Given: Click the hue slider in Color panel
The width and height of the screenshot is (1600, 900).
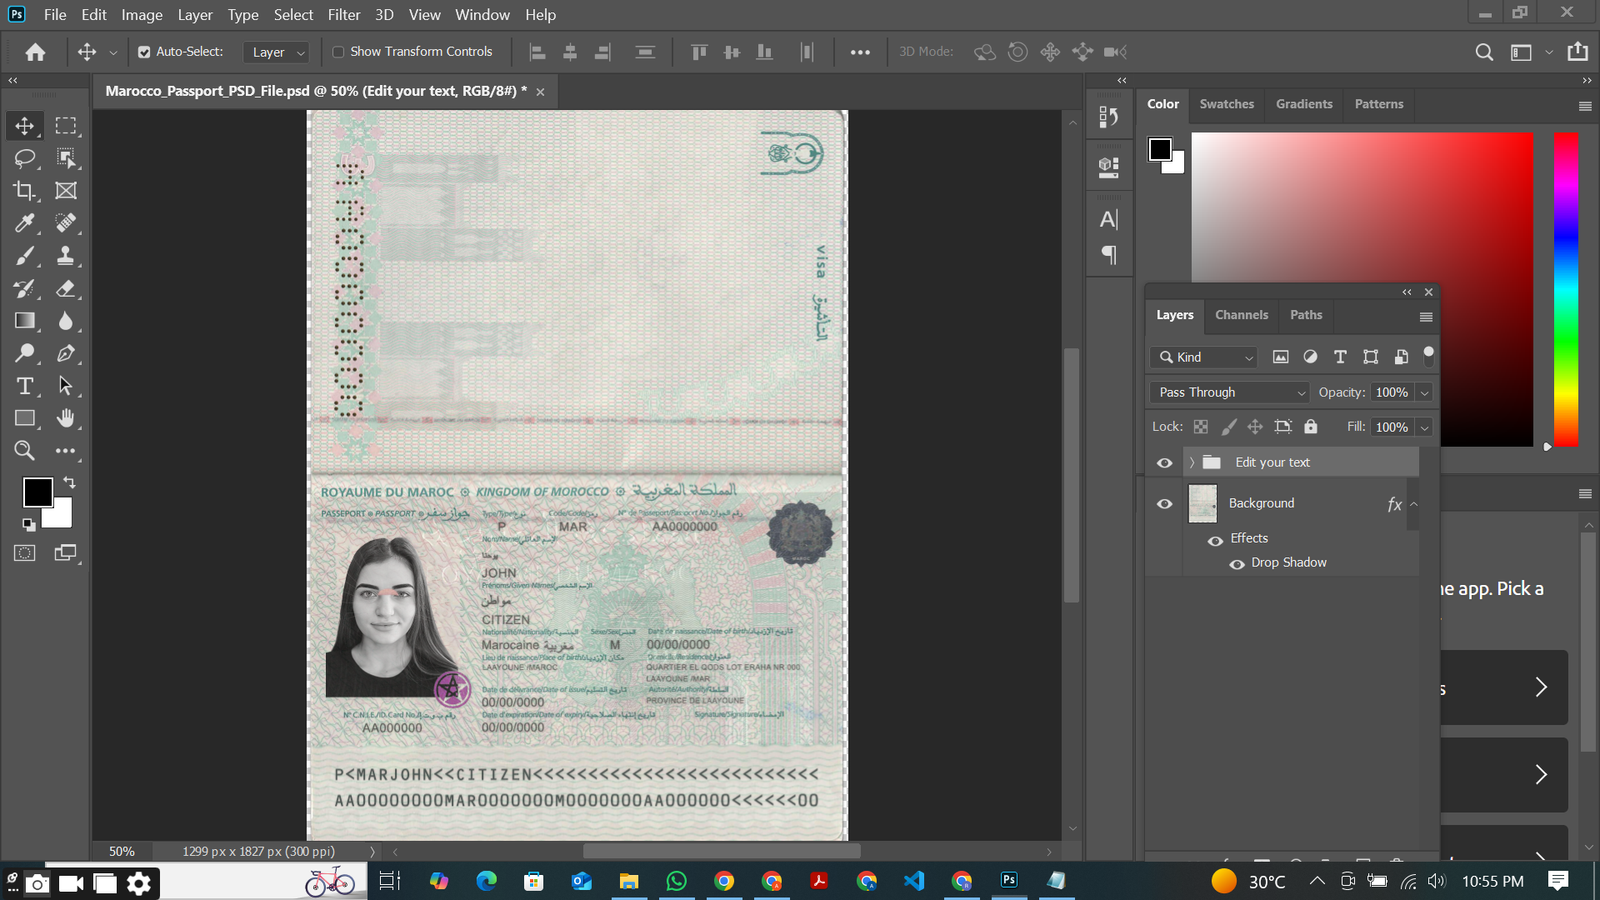Looking at the screenshot, I should point(1566,289).
